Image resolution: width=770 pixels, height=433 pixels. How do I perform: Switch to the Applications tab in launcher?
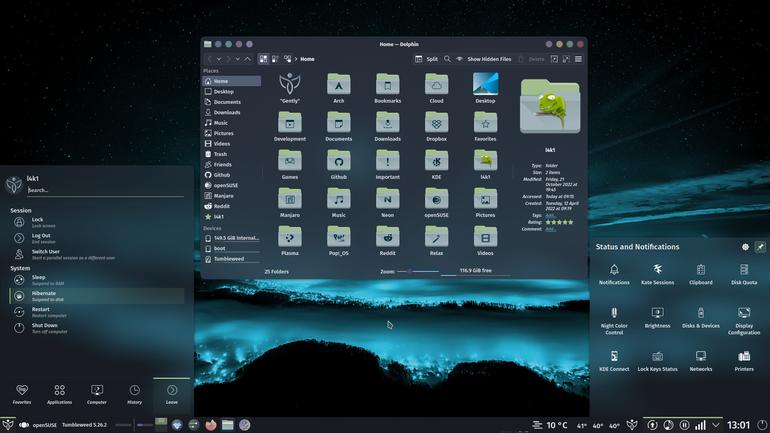(59, 394)
